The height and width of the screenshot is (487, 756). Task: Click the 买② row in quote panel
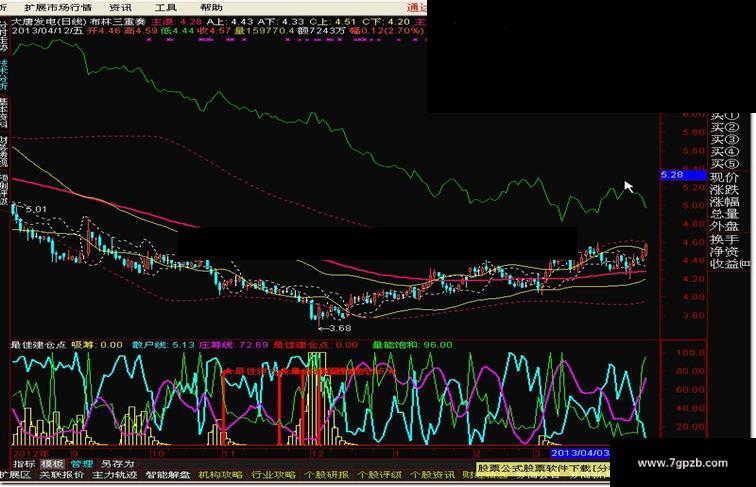pyautogui.click(x=725, y=128)
